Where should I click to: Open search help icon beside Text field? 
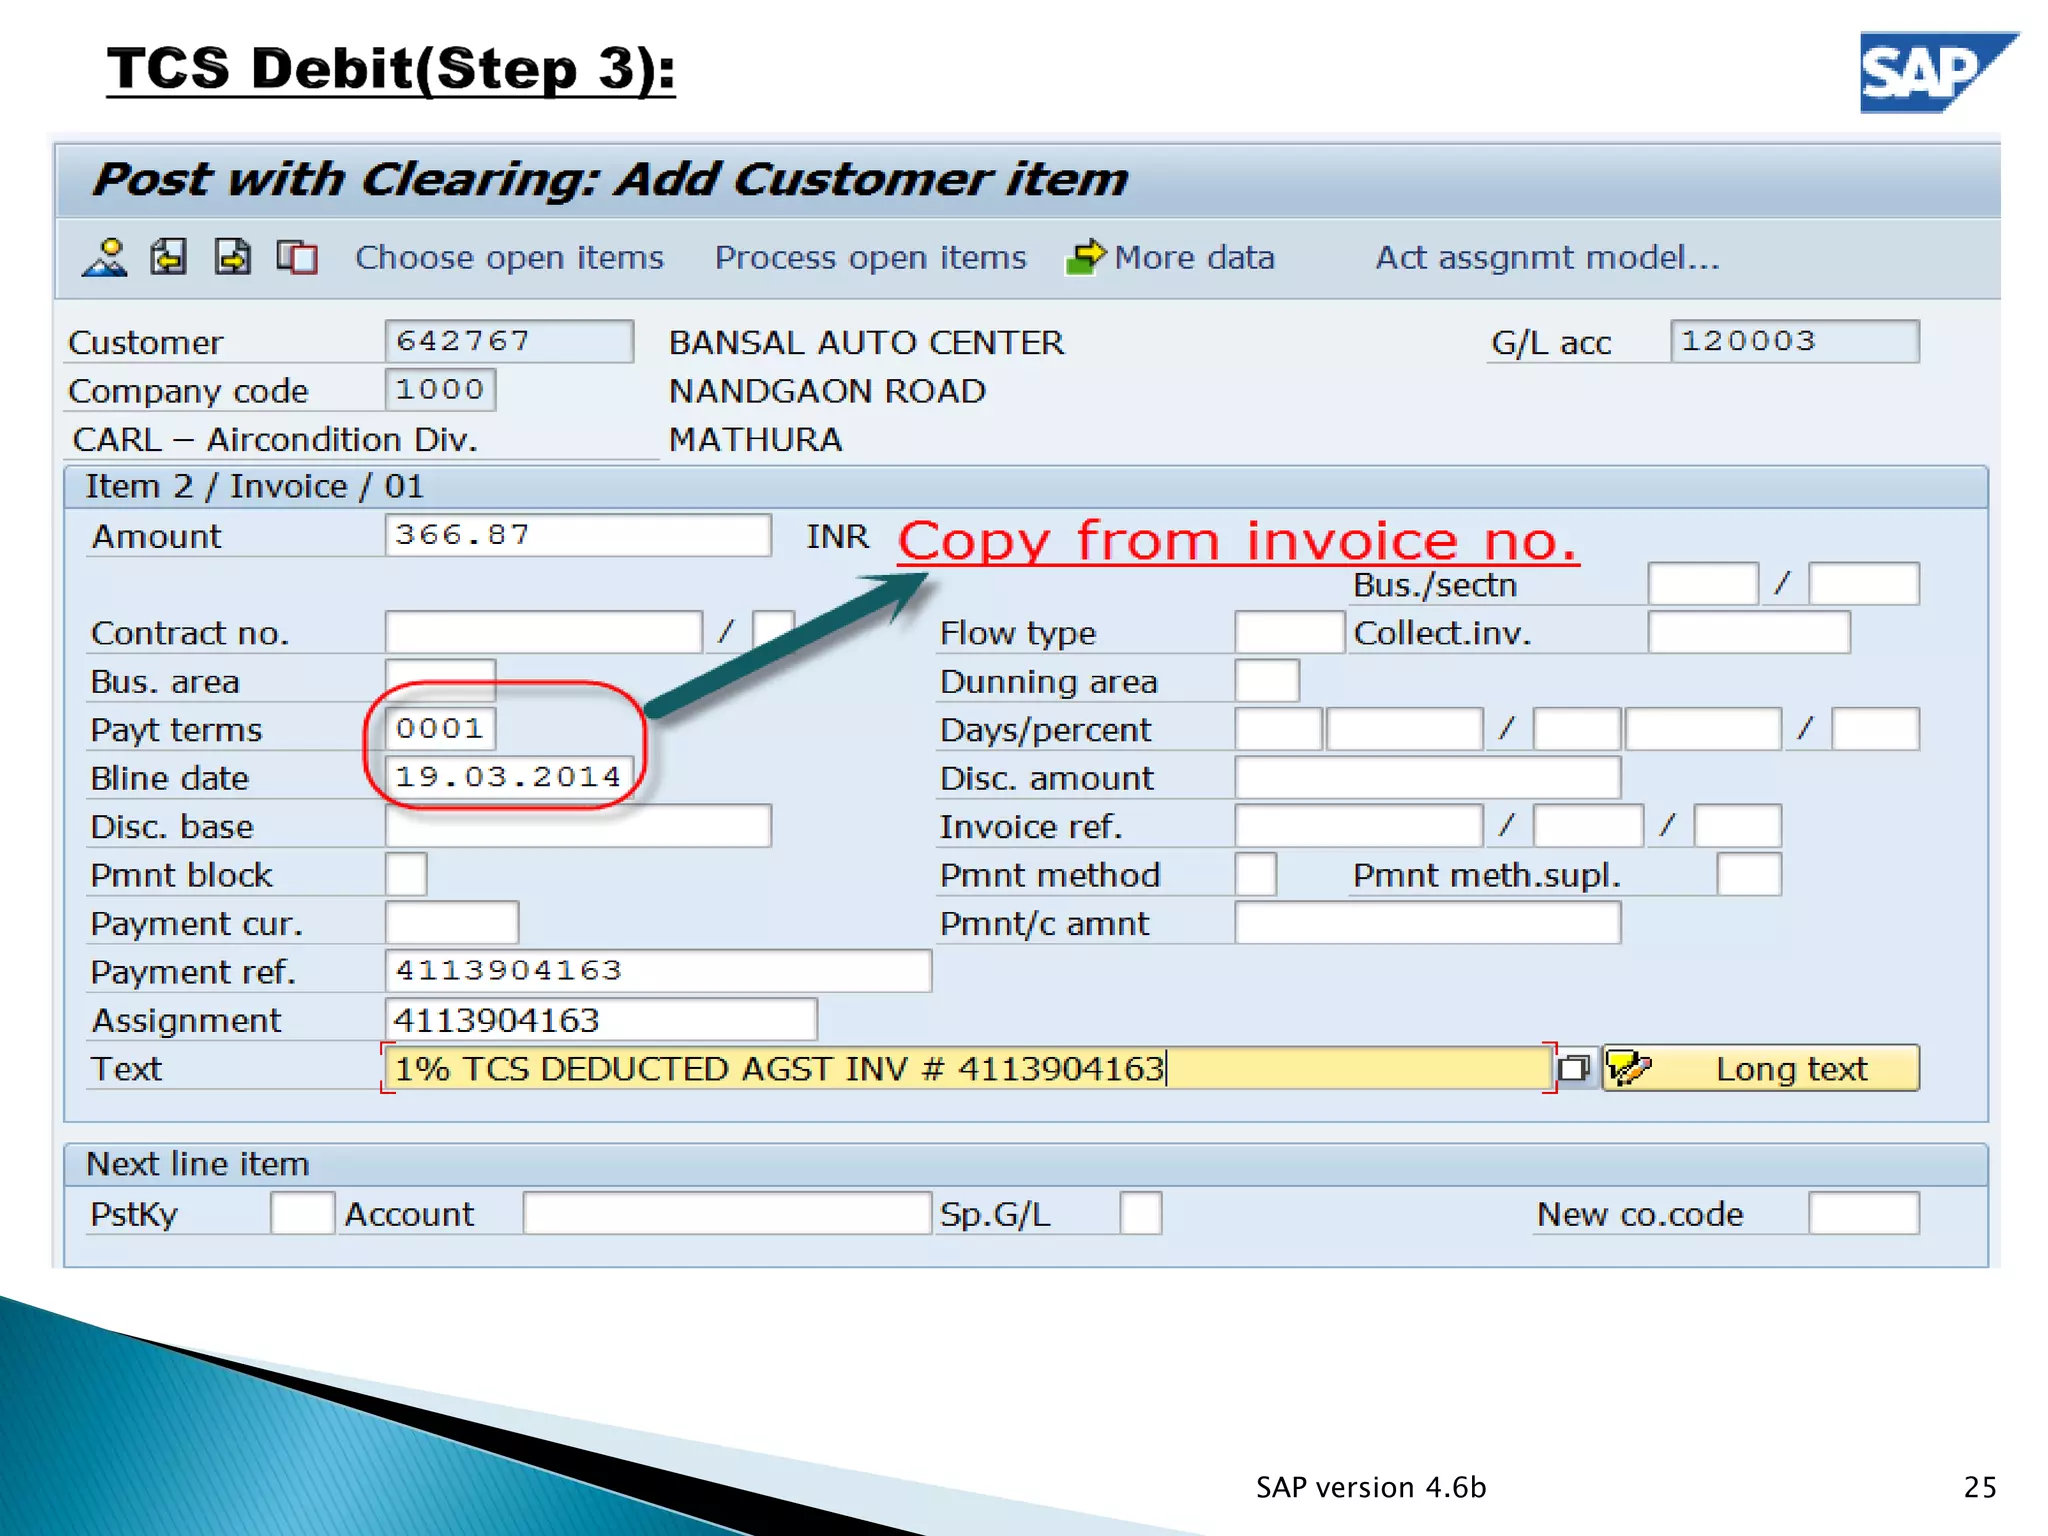pos(1574,1069)
